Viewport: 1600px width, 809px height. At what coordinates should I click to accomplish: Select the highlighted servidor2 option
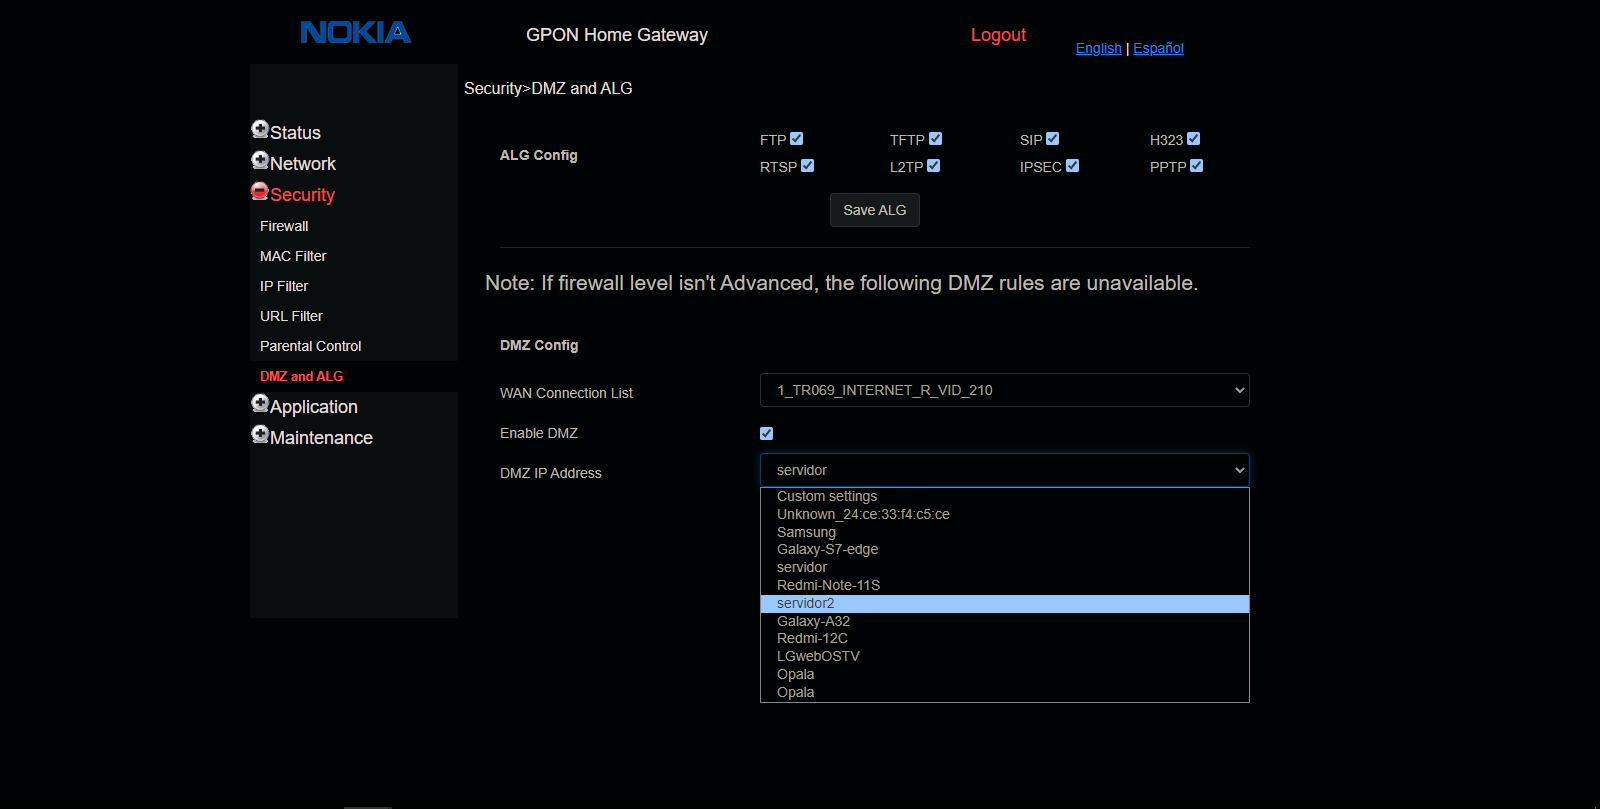click(1005, 604)
